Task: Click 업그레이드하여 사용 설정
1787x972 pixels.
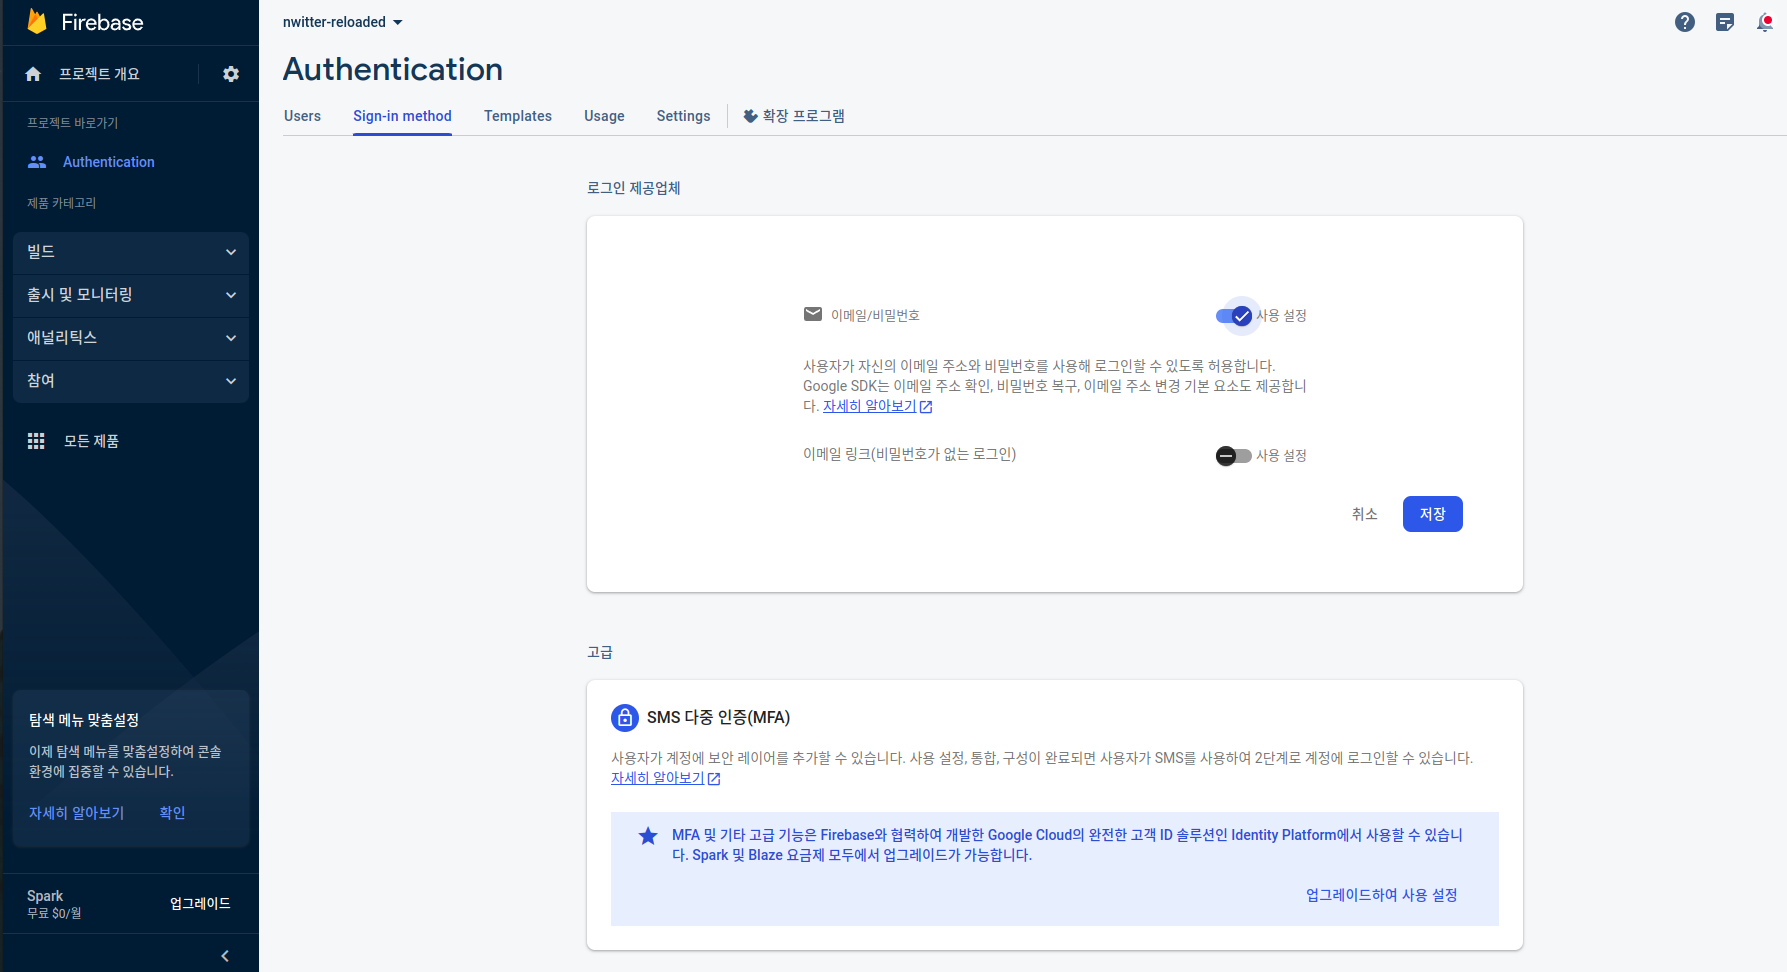Action: click(x=1381, y=895)
